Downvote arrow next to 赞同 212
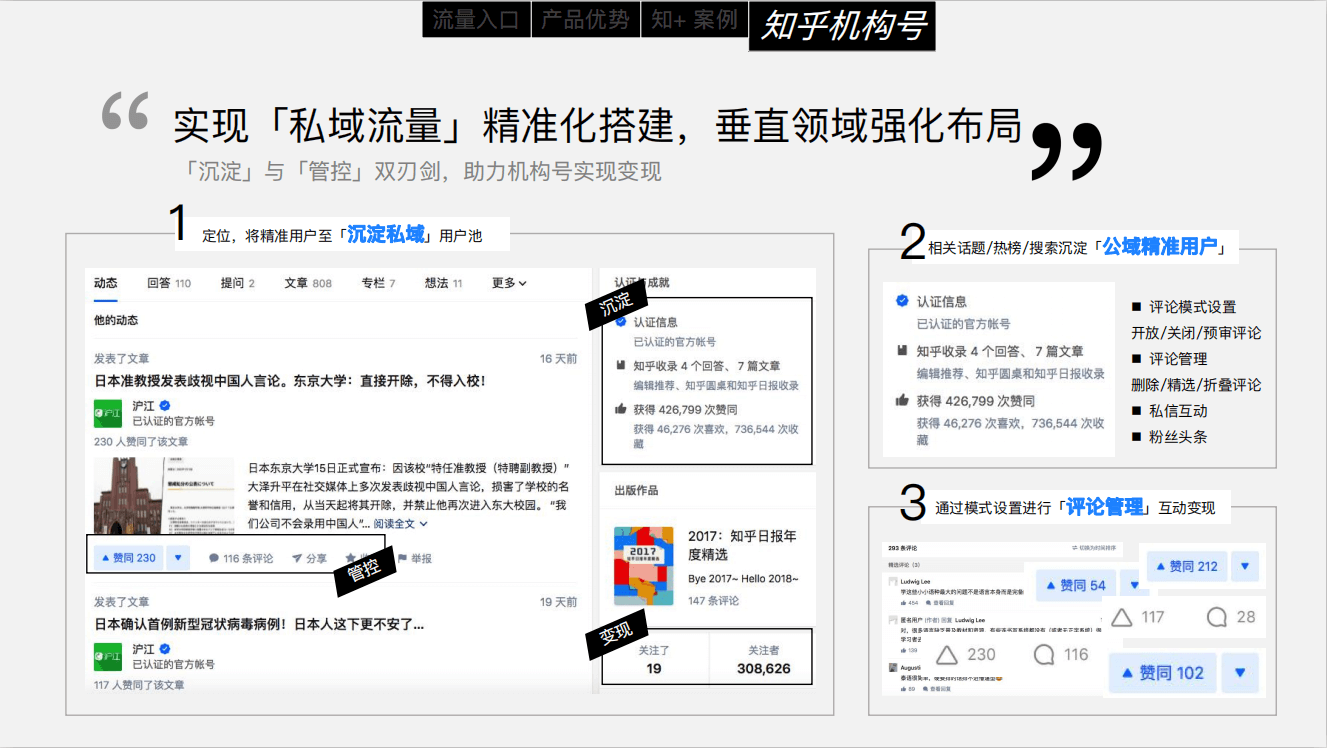The width and height of the screenshot is (1327, 748). 1245,566
